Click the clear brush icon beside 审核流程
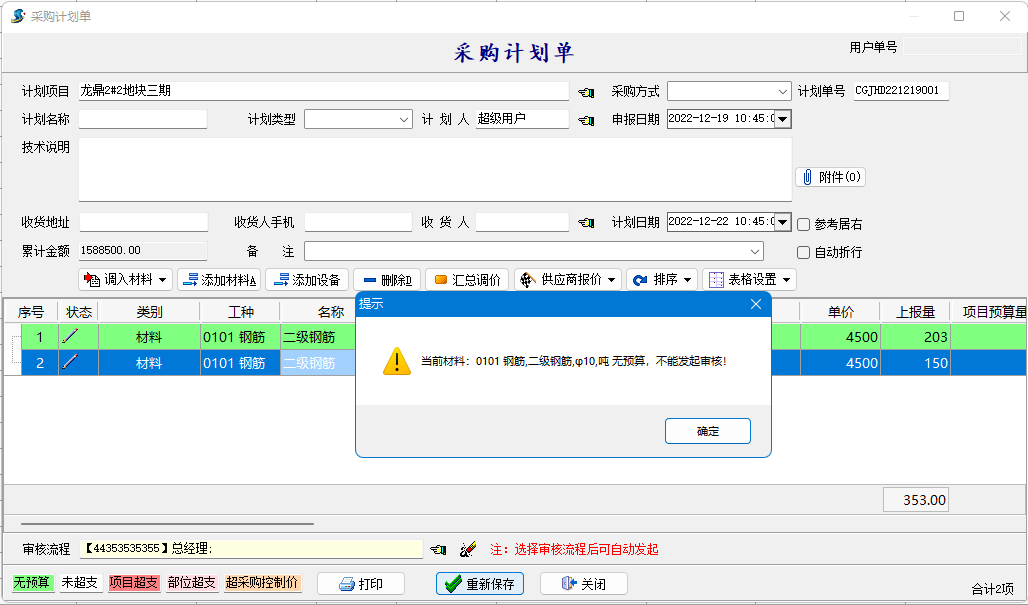Image resolution: width=1028 pixels, height=605 pixels. [467, 549]
